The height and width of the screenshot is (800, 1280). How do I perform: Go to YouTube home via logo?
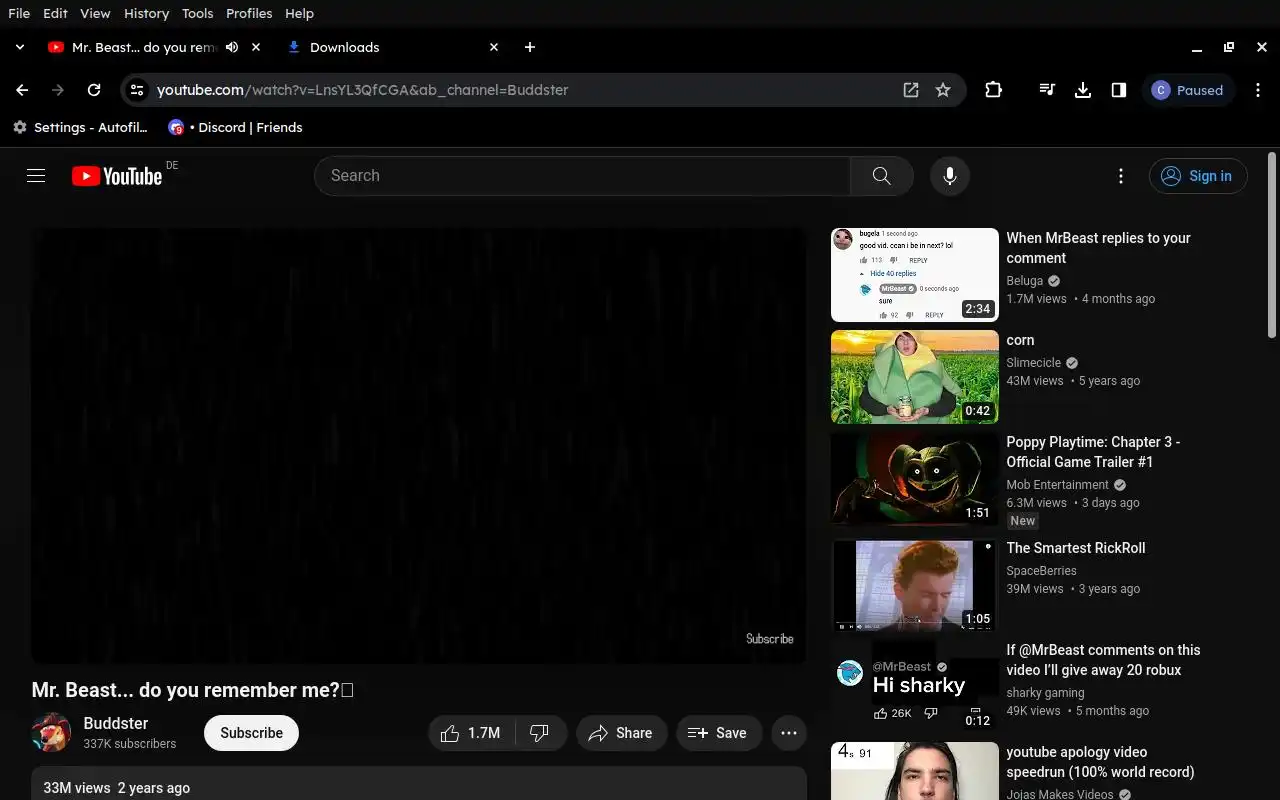click(117, 176)
